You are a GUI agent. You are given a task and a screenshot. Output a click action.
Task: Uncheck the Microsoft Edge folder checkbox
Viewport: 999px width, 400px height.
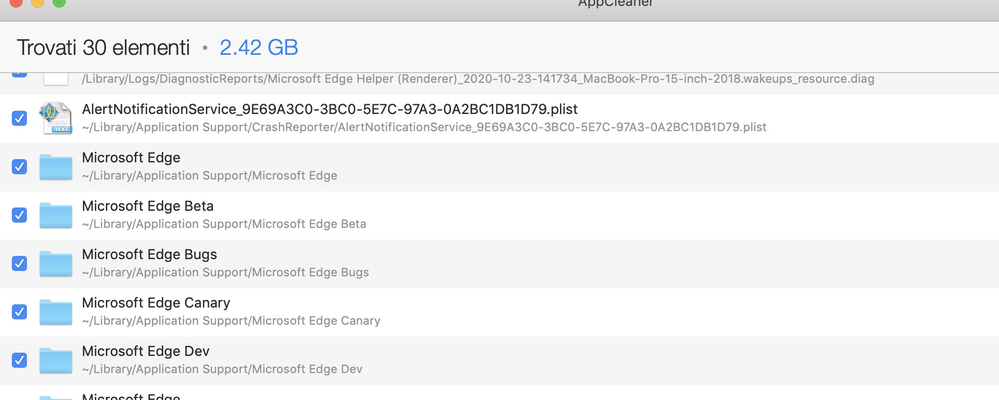20,167
